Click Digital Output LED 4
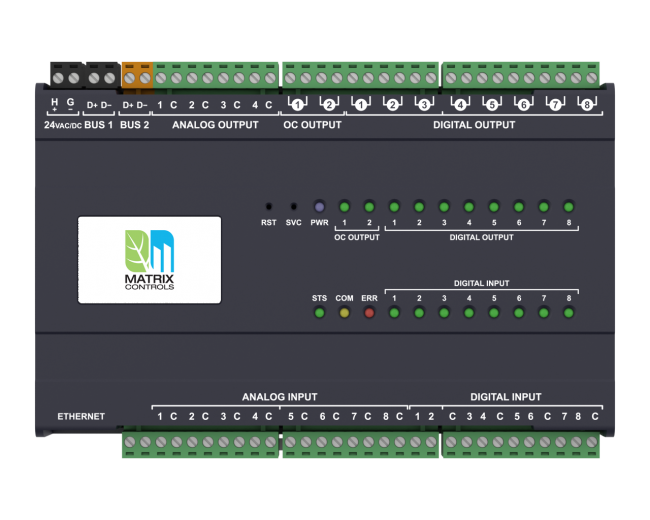Viewport: 650px width, 520px height. pyautogui.click(x=469, y=205)
